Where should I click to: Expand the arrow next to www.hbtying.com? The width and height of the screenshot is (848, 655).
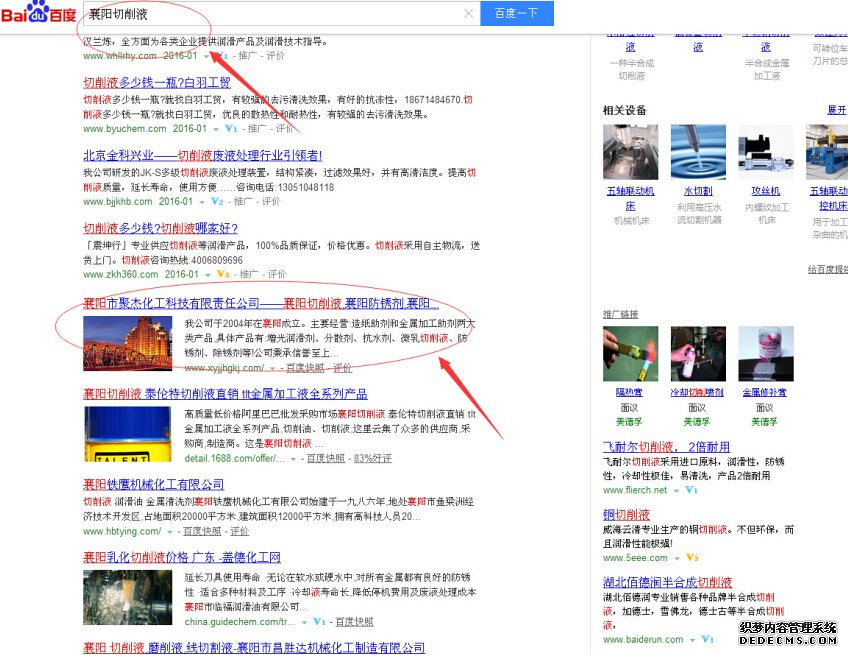pos(170,532)
